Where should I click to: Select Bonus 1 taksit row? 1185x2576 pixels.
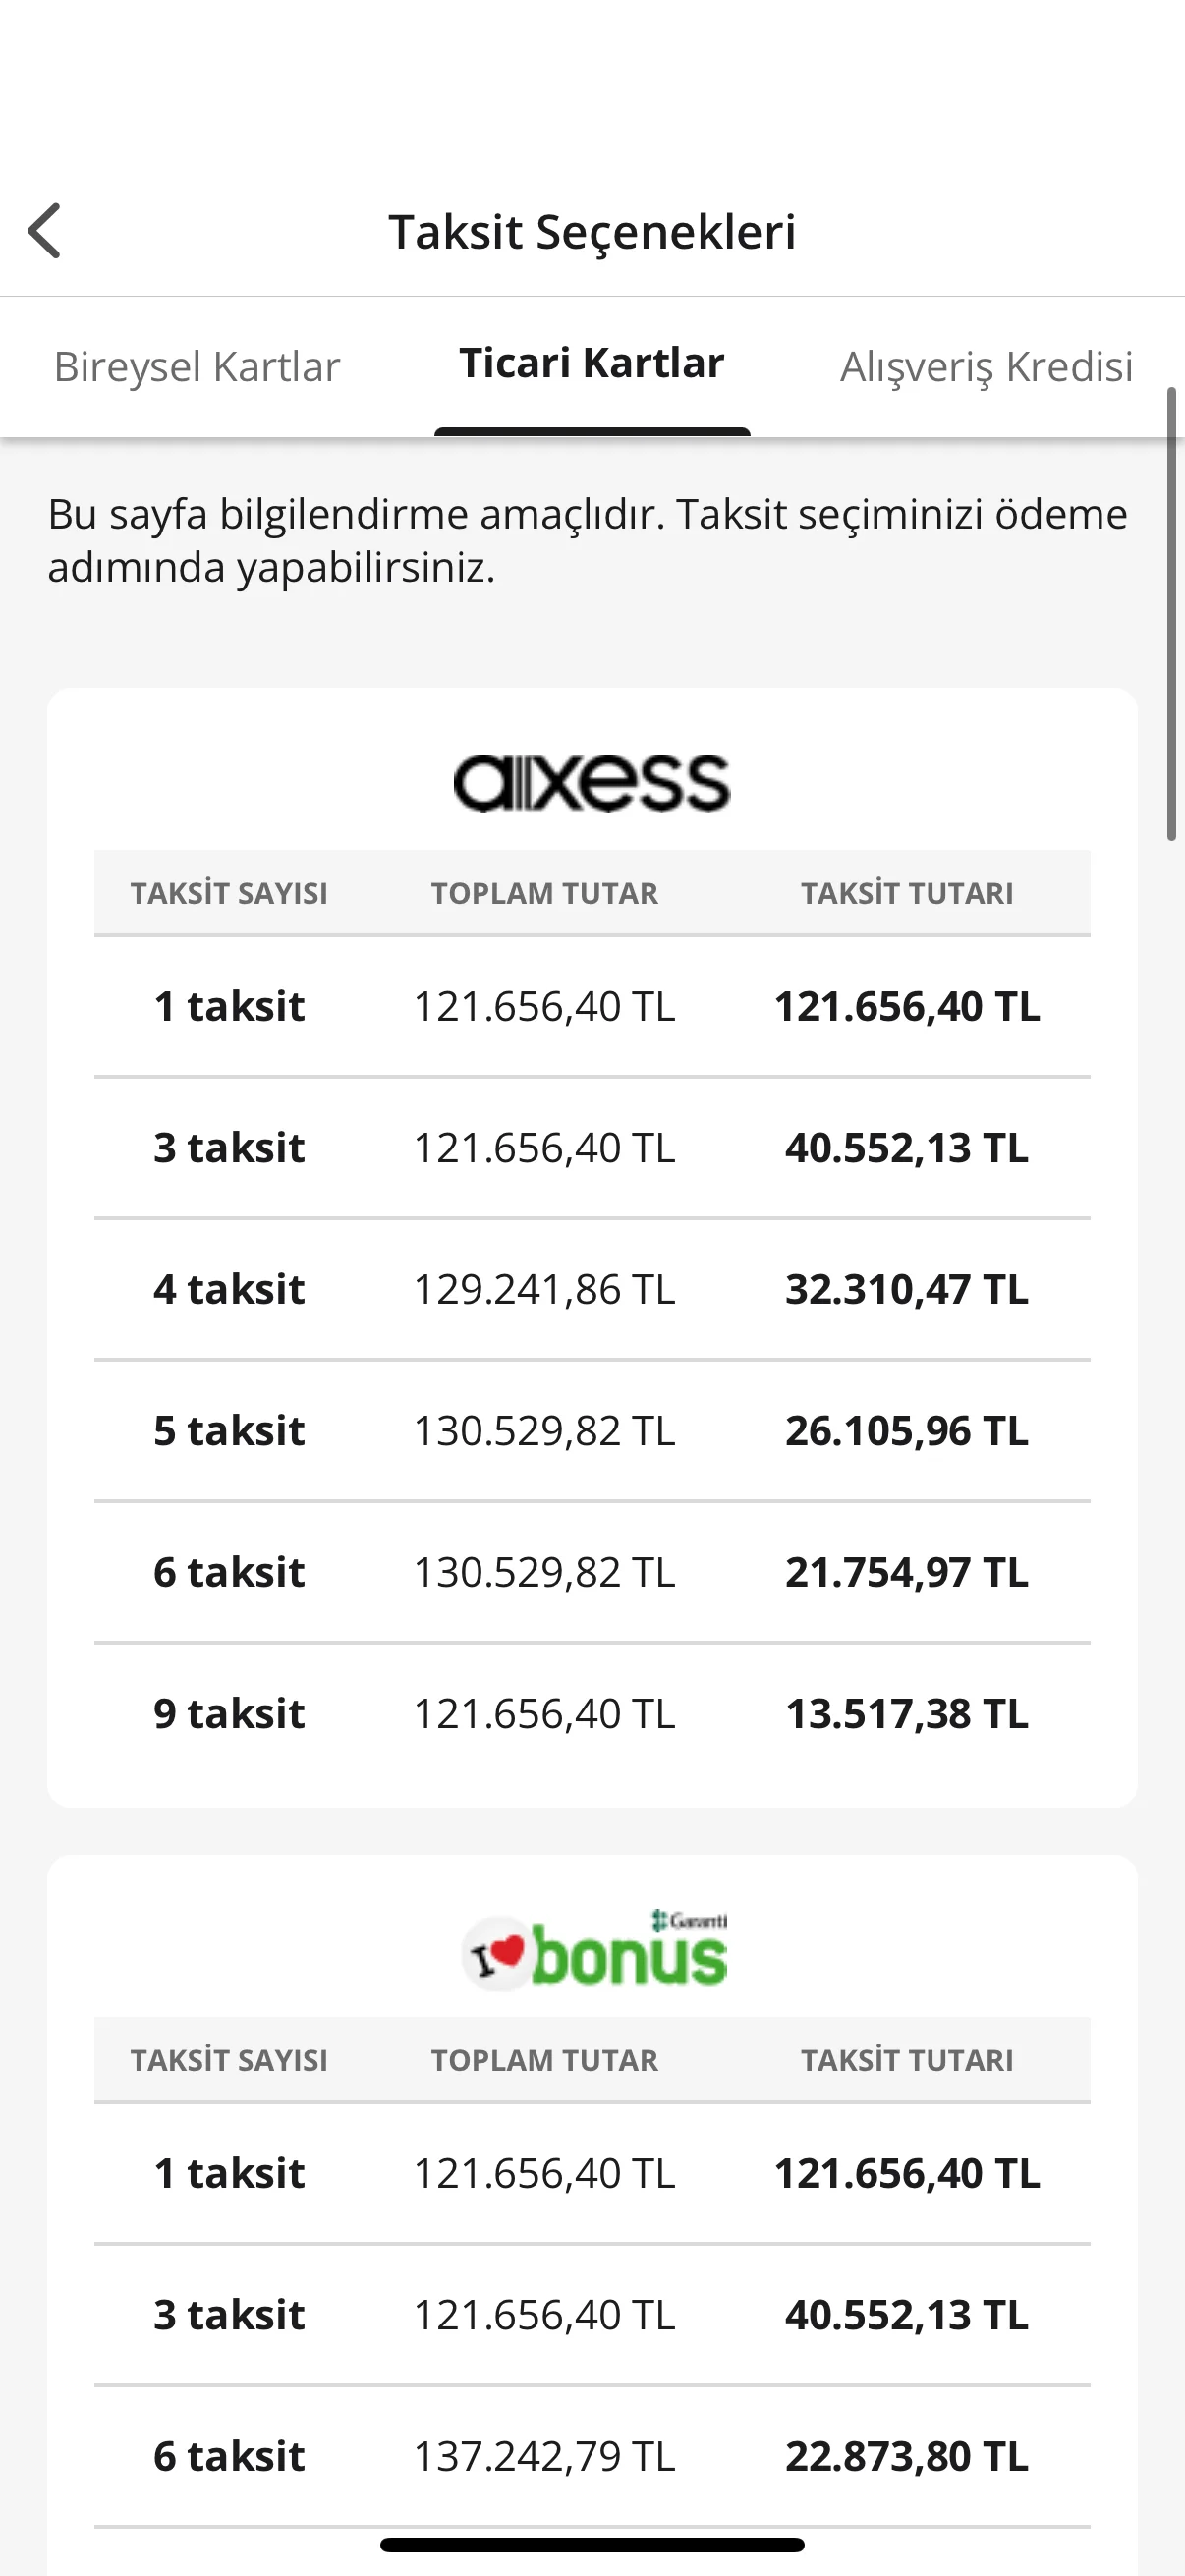click(592, 2174)
